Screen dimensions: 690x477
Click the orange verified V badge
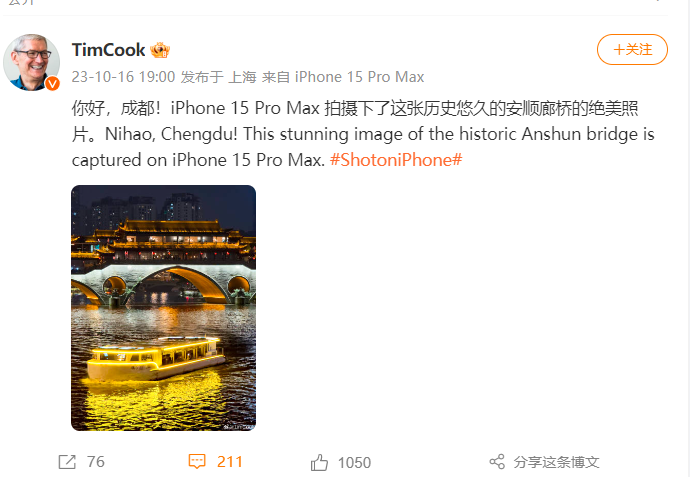point(52,83)
